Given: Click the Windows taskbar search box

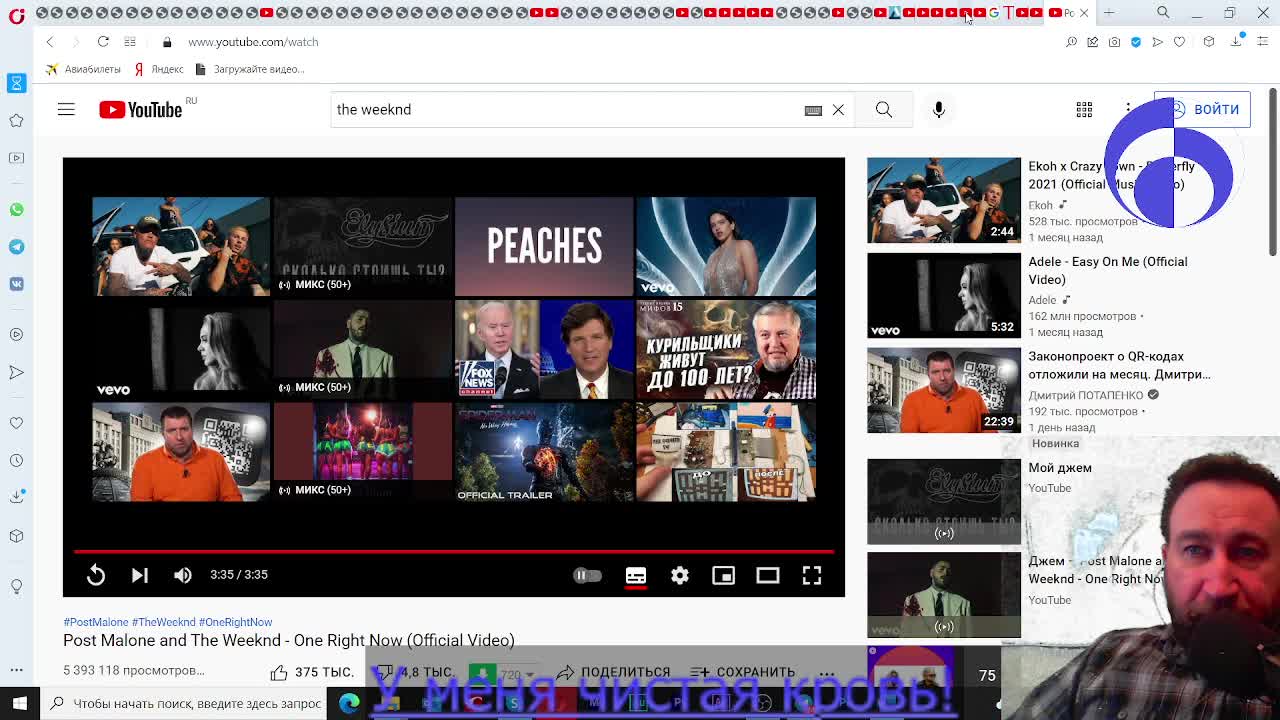Looking at the screenshot, I should 185,703.
